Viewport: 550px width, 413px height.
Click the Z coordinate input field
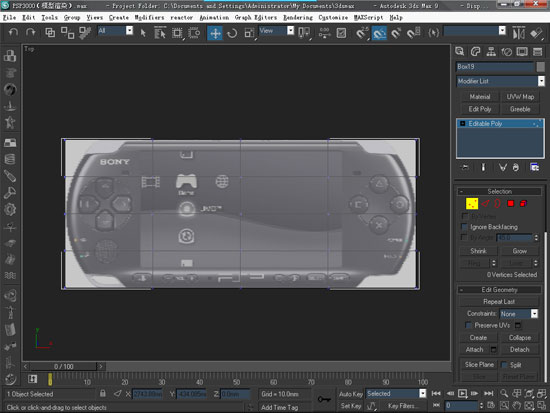[235, 394]
